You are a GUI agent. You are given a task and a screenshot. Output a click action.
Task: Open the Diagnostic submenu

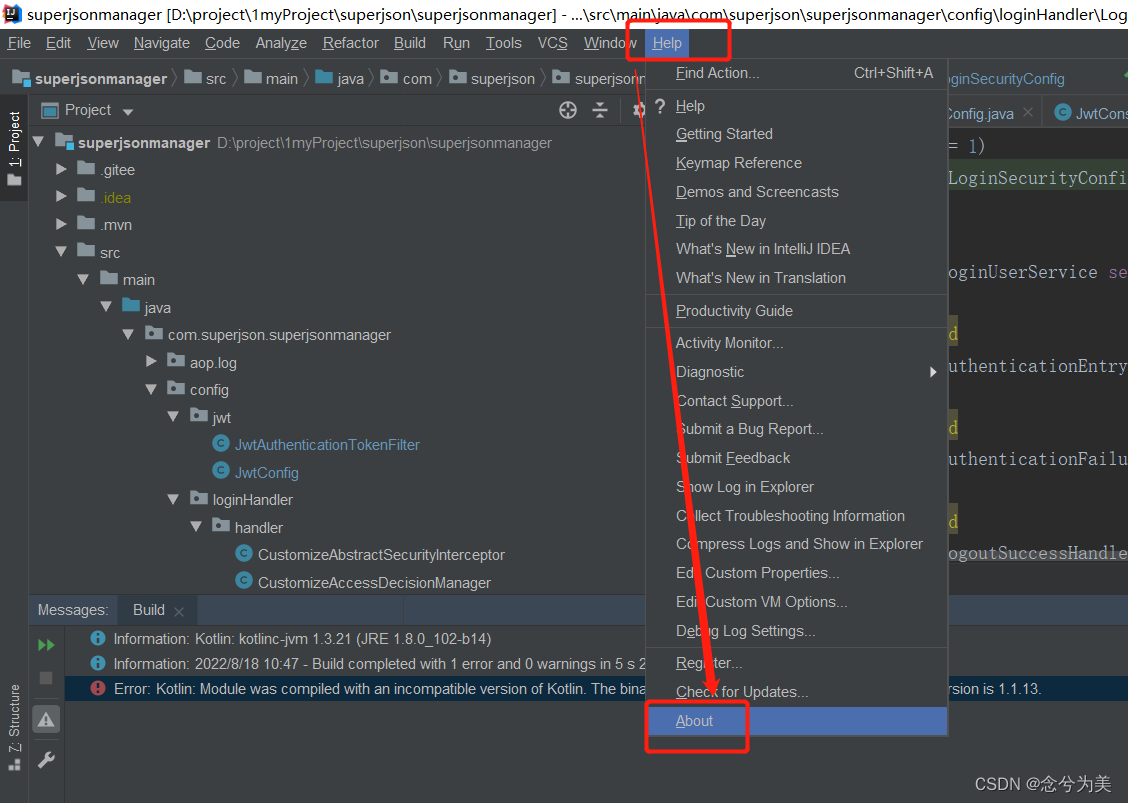click(x=796, y=372)
